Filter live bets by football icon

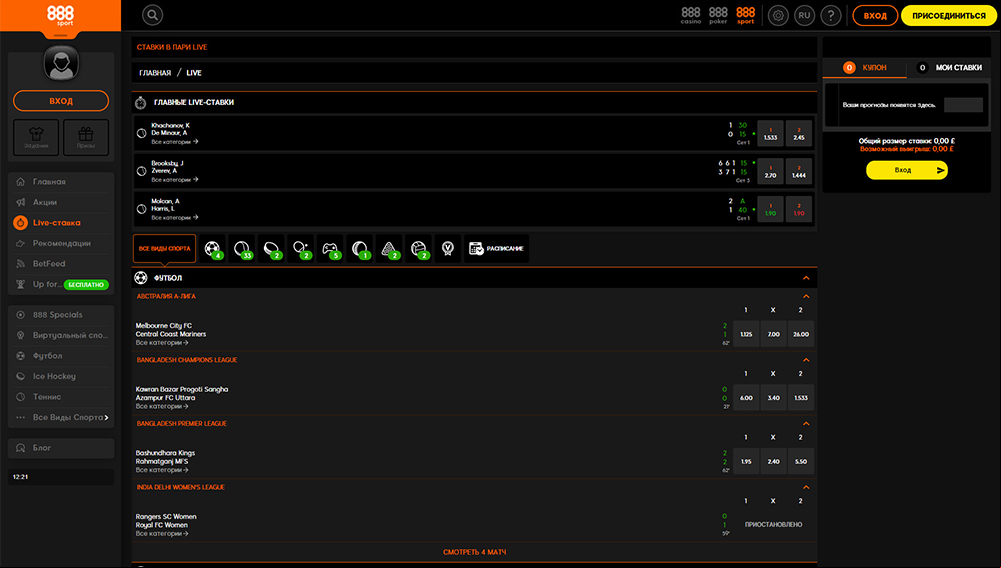(x=212, y=248)
